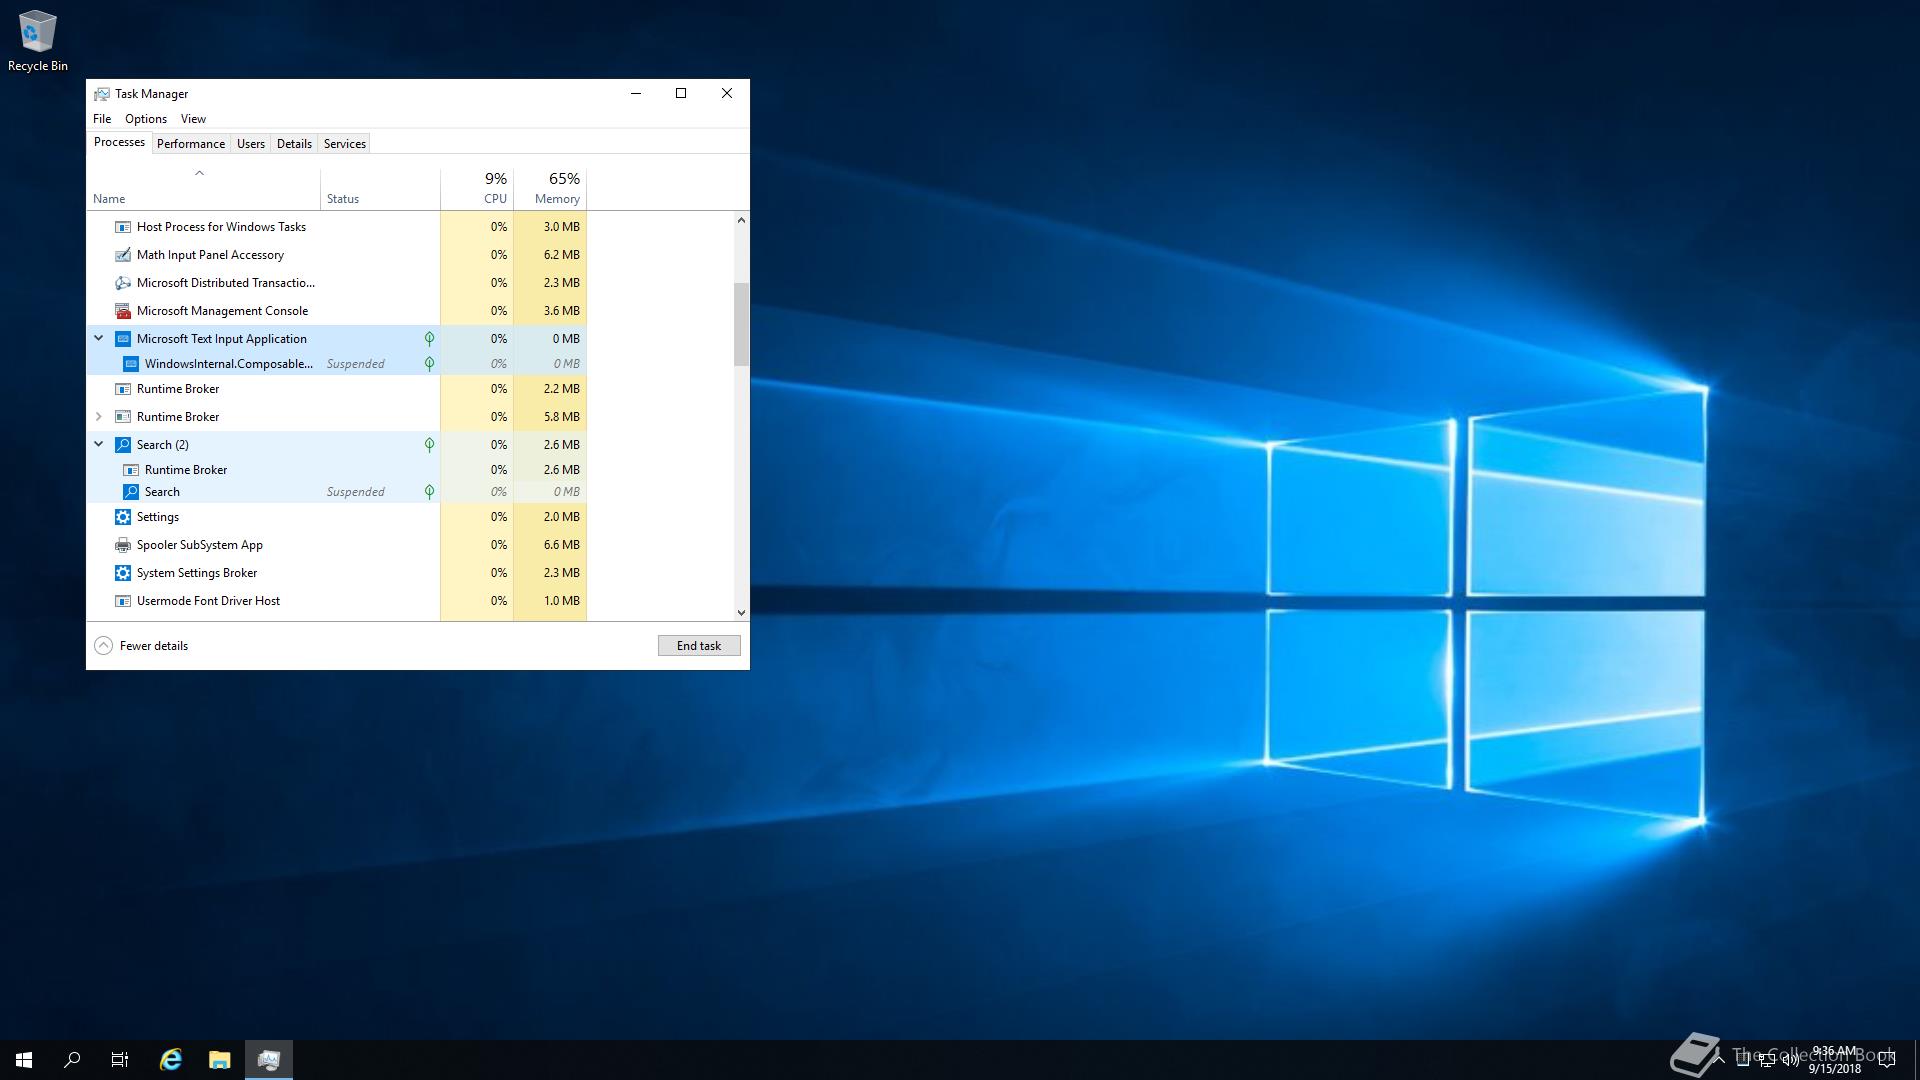Click the WindowsInternal.Composable process icon

[x=131, y=364]
